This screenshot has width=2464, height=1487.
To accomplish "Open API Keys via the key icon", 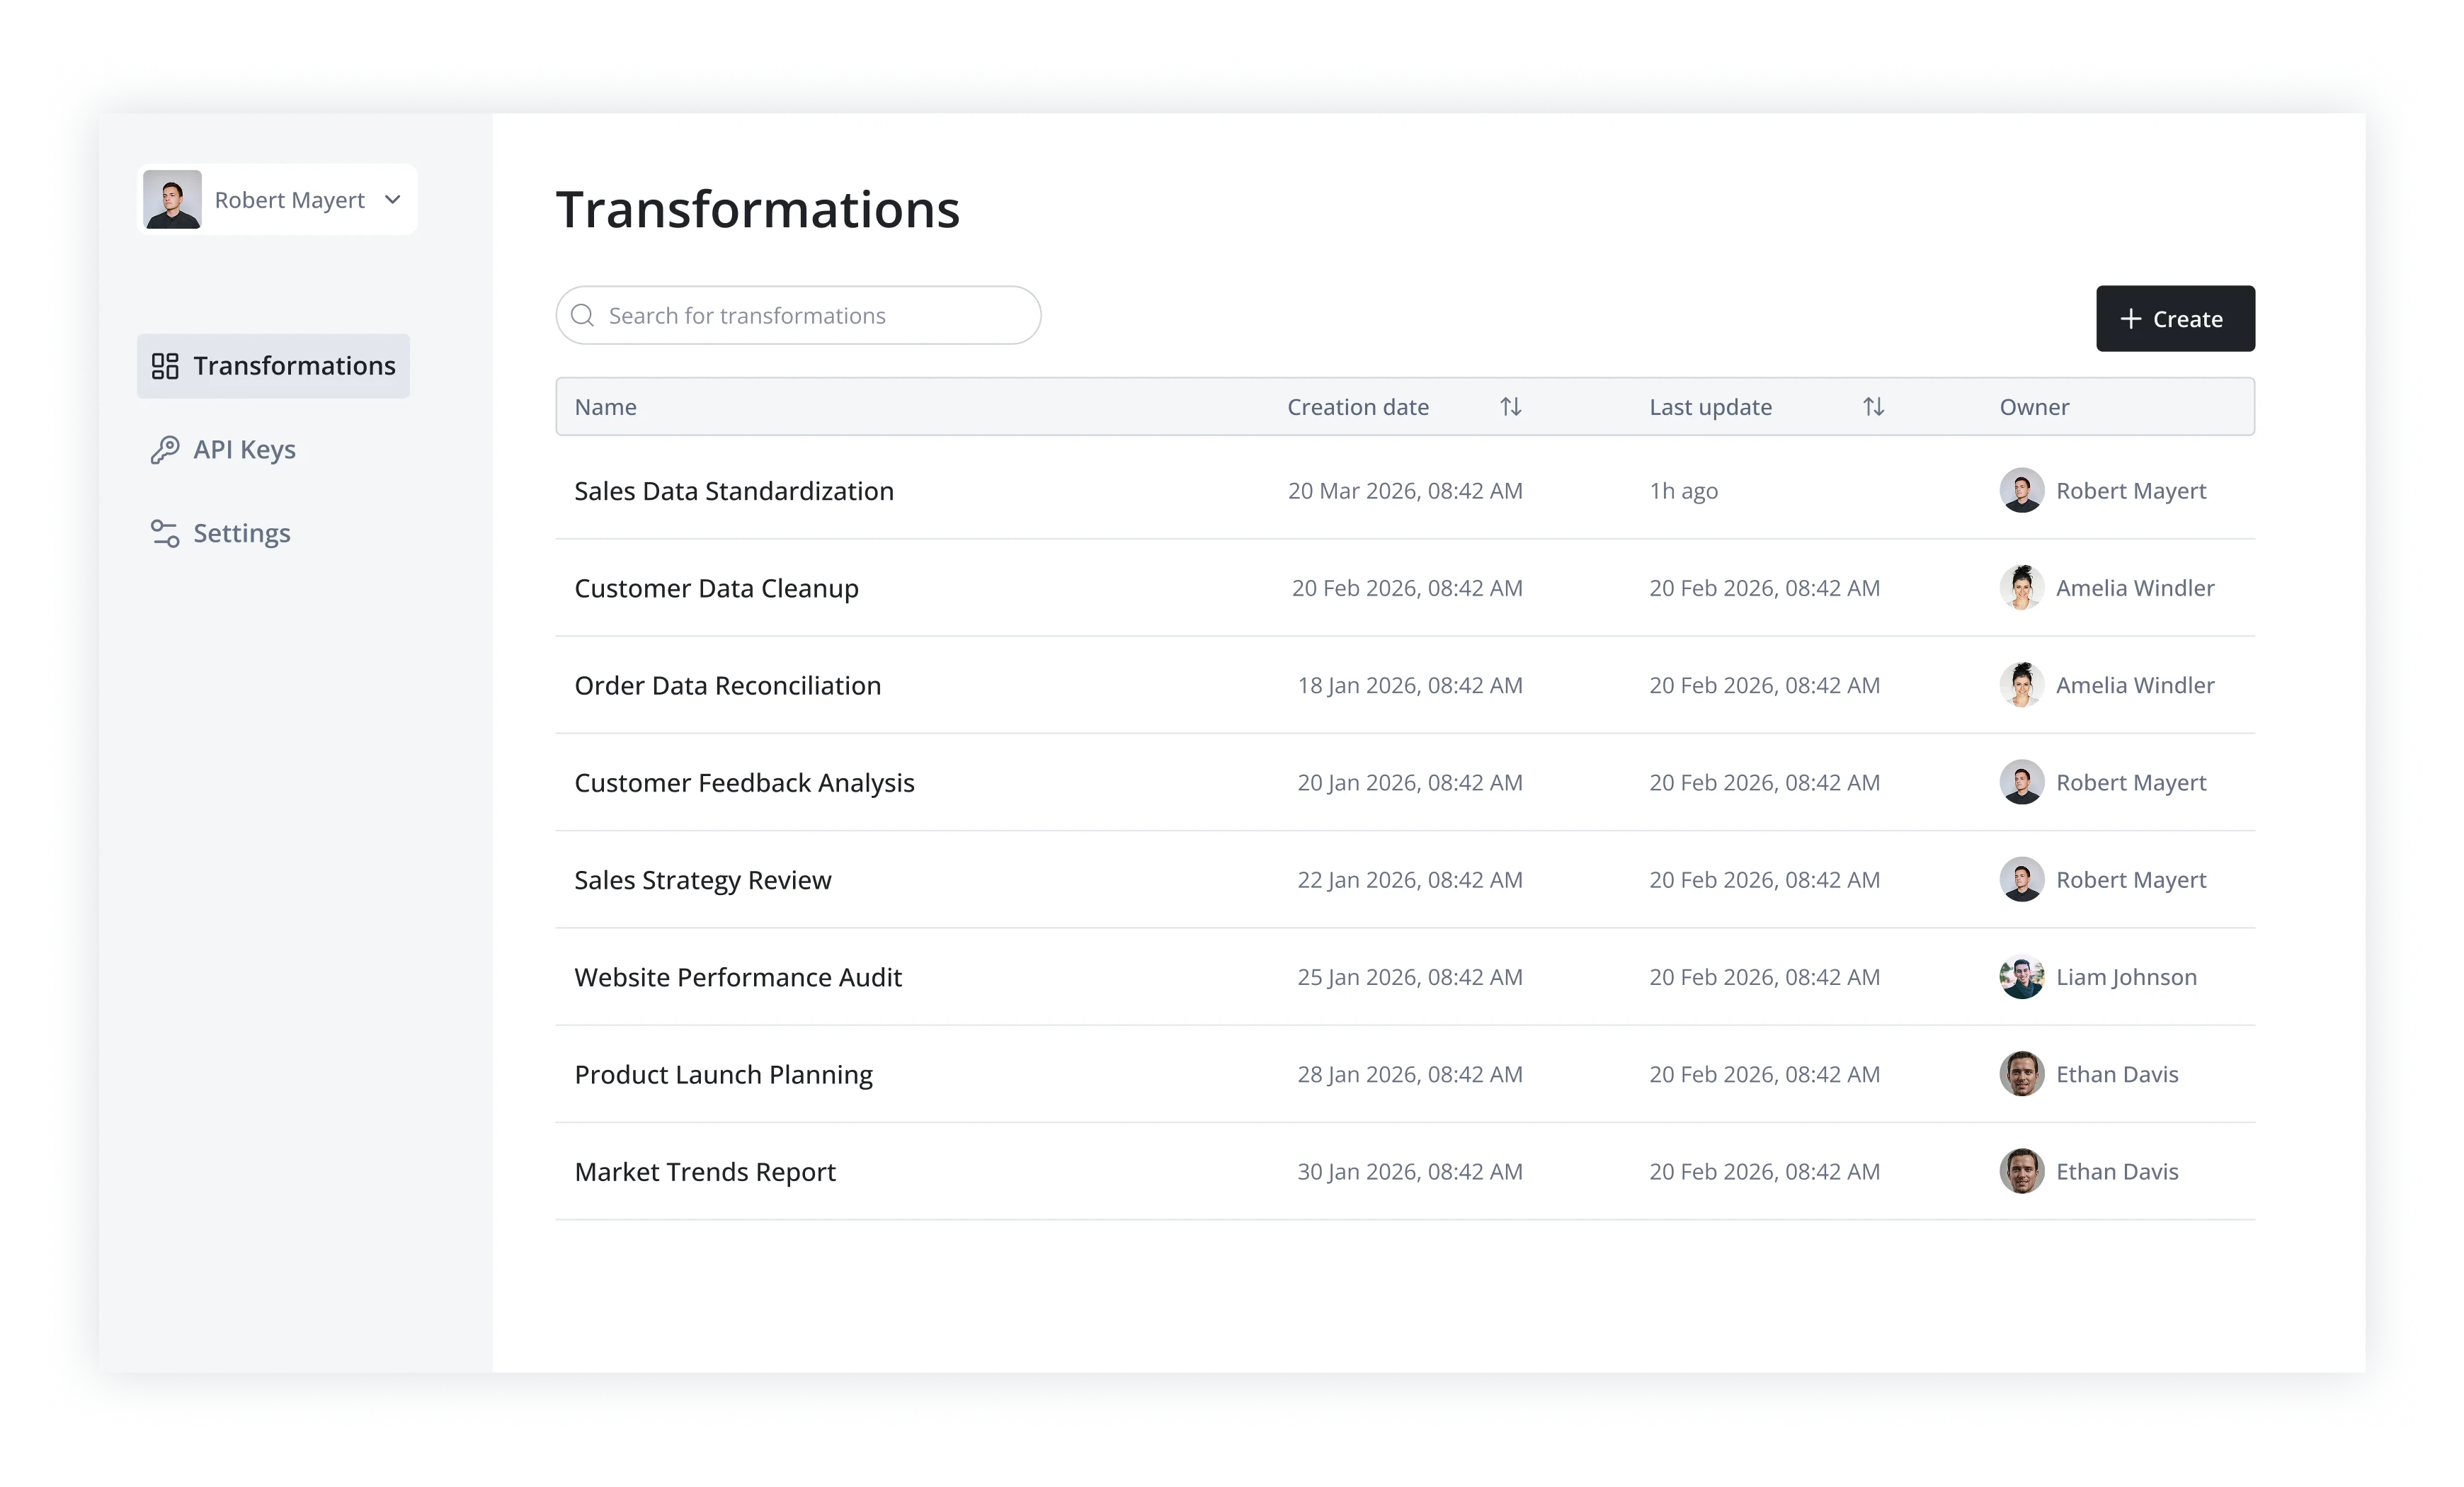I will pos(166,449).
